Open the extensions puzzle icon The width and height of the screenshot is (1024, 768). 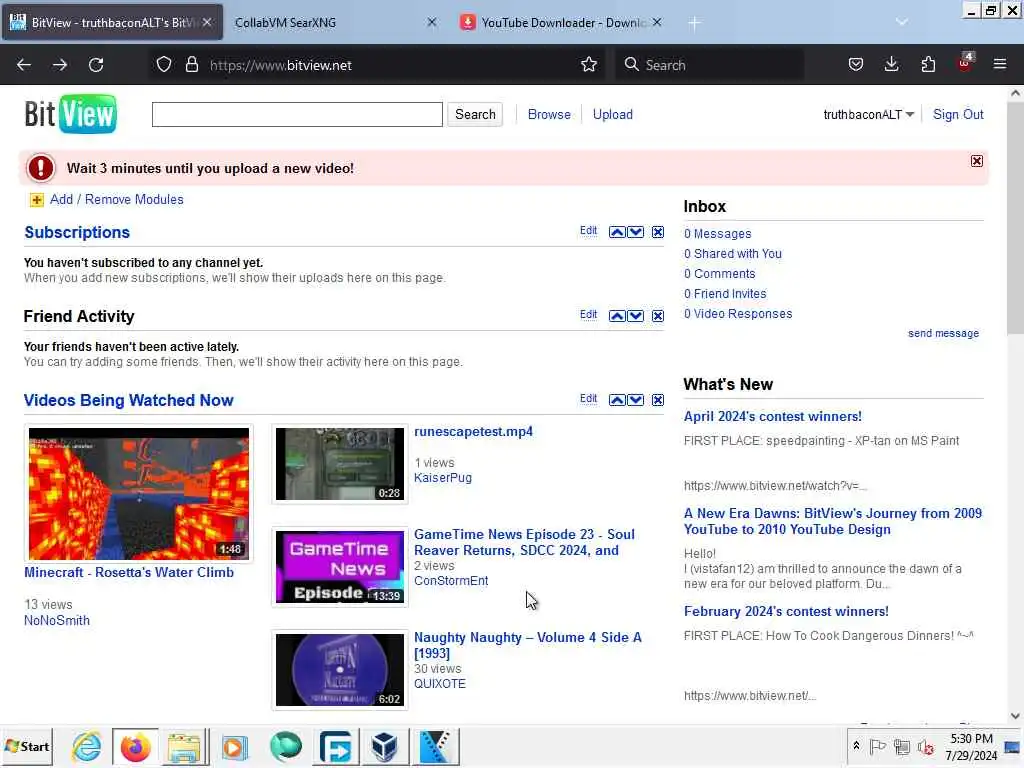pos(928,65)
